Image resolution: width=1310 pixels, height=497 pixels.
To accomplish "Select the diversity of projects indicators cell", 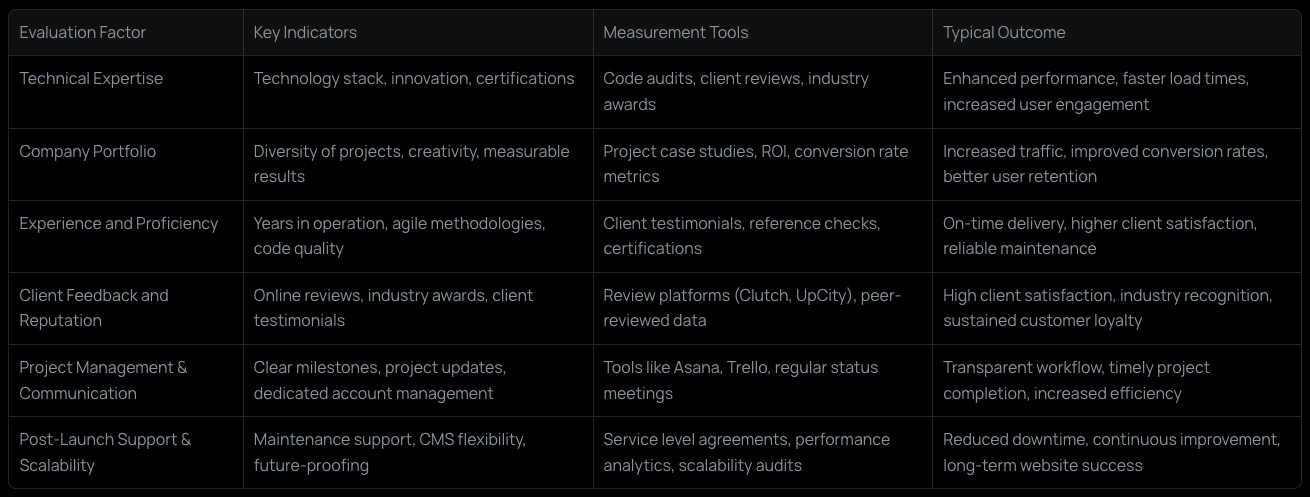I will click(418, 164).
